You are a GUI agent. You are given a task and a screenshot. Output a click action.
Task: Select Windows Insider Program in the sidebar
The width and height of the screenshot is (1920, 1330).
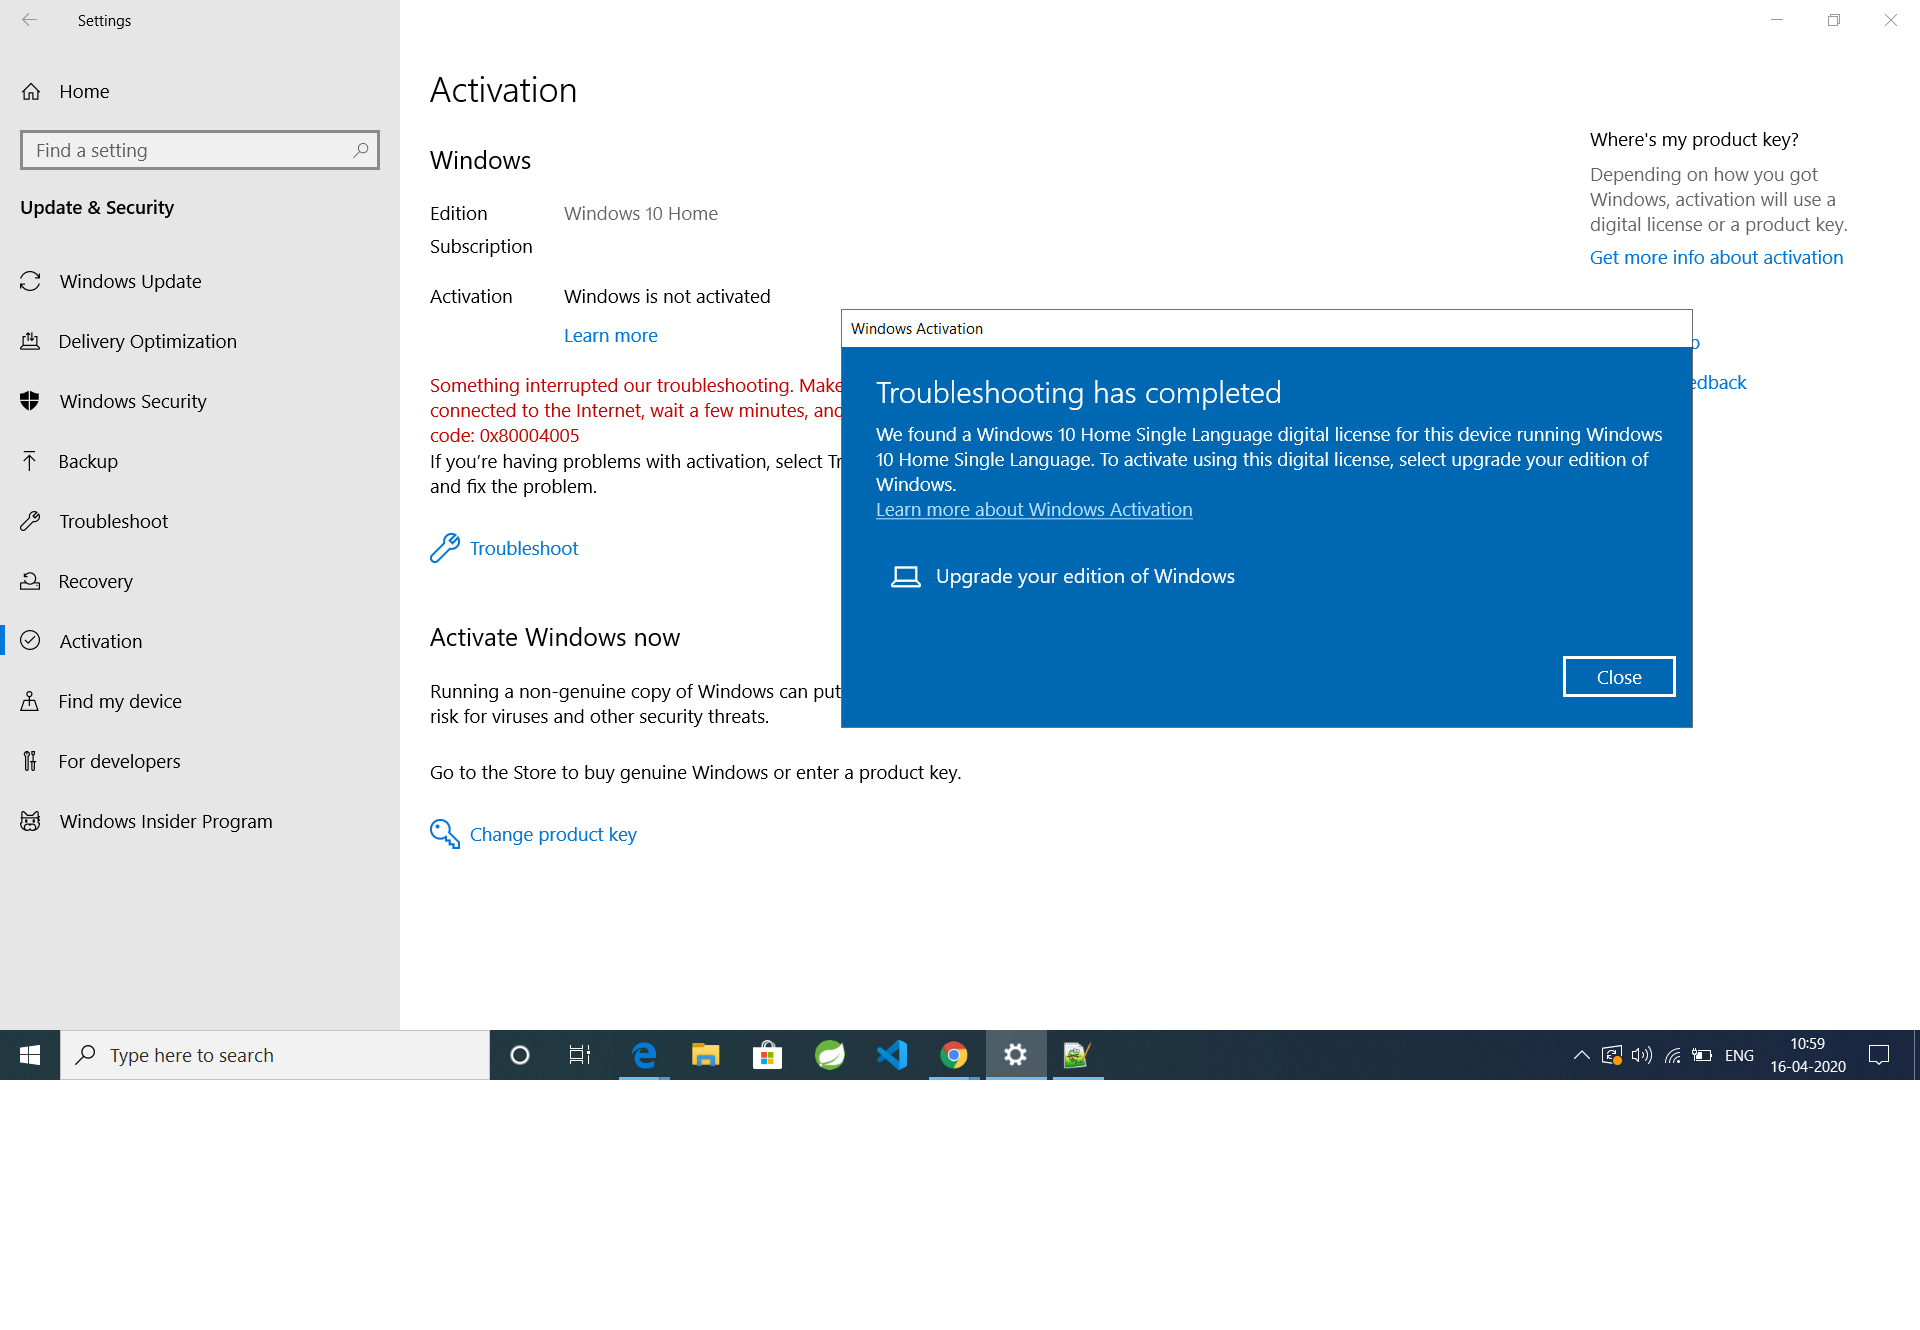(200, 821)
